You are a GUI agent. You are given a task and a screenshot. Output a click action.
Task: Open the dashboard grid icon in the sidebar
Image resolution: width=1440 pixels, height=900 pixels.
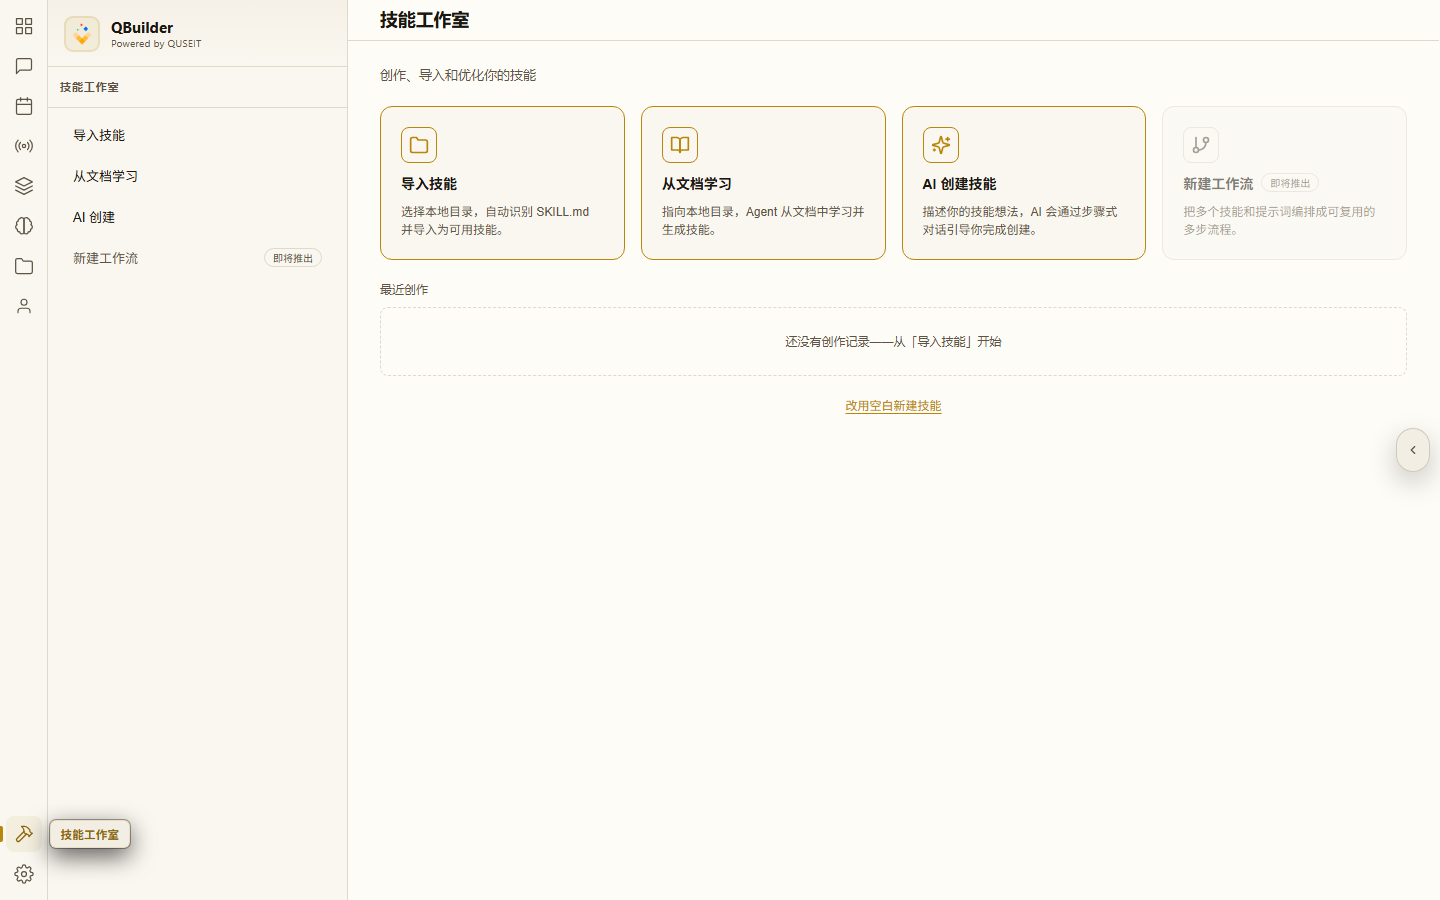pyautogui.click(x=24, y=26)
